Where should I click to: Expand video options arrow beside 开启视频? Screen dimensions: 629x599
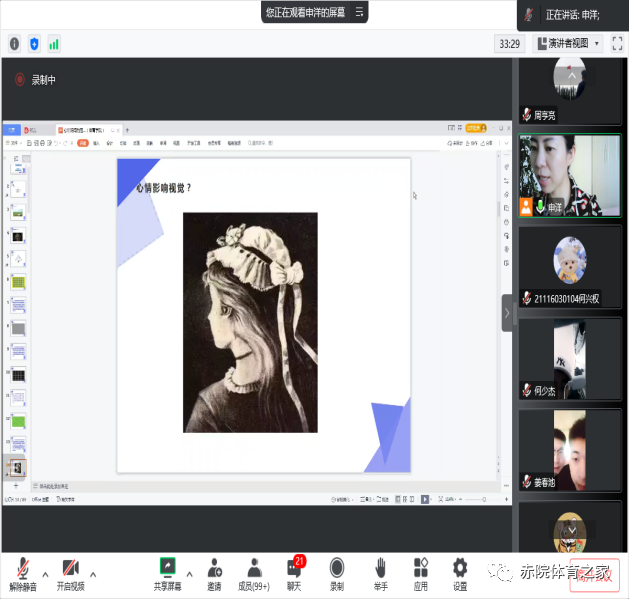click(93, 574)
